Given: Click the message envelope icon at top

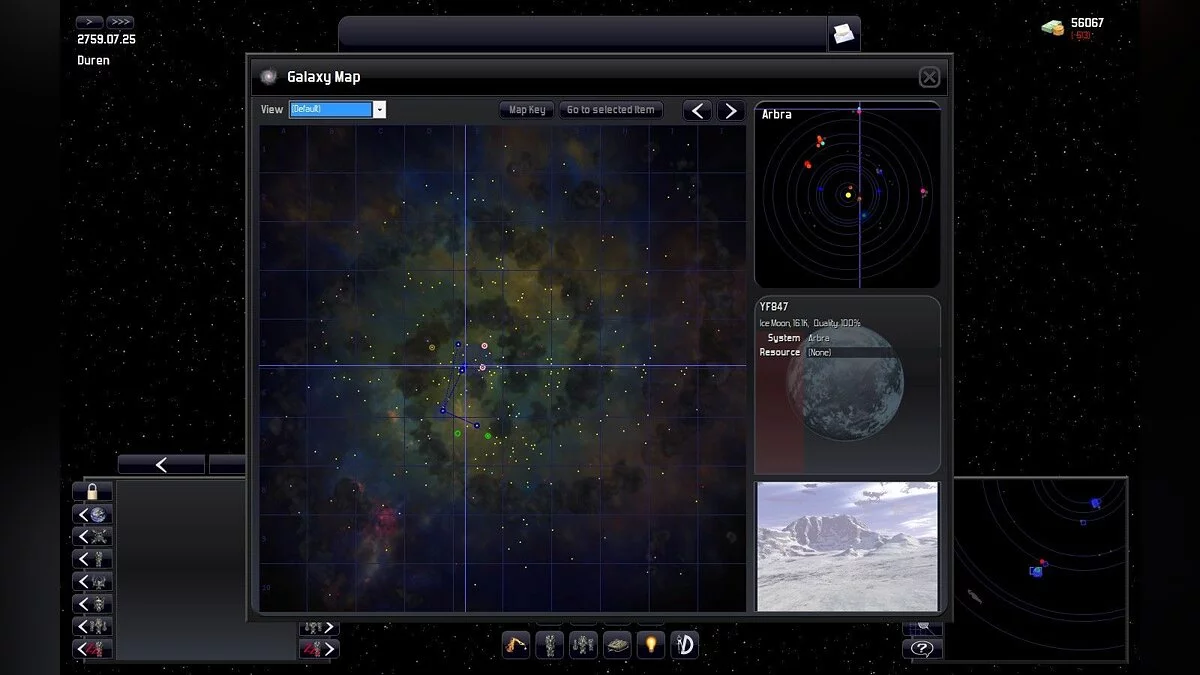Looking at the screenshot, I should 843,34.
